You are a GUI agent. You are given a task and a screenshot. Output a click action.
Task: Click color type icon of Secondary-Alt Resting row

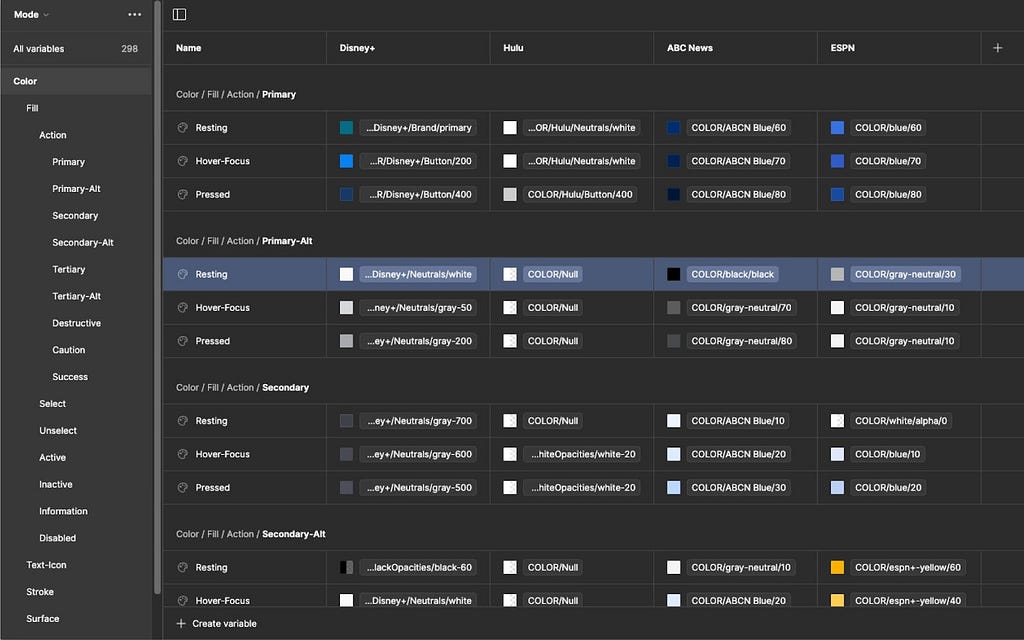click(x=183, y=568)
